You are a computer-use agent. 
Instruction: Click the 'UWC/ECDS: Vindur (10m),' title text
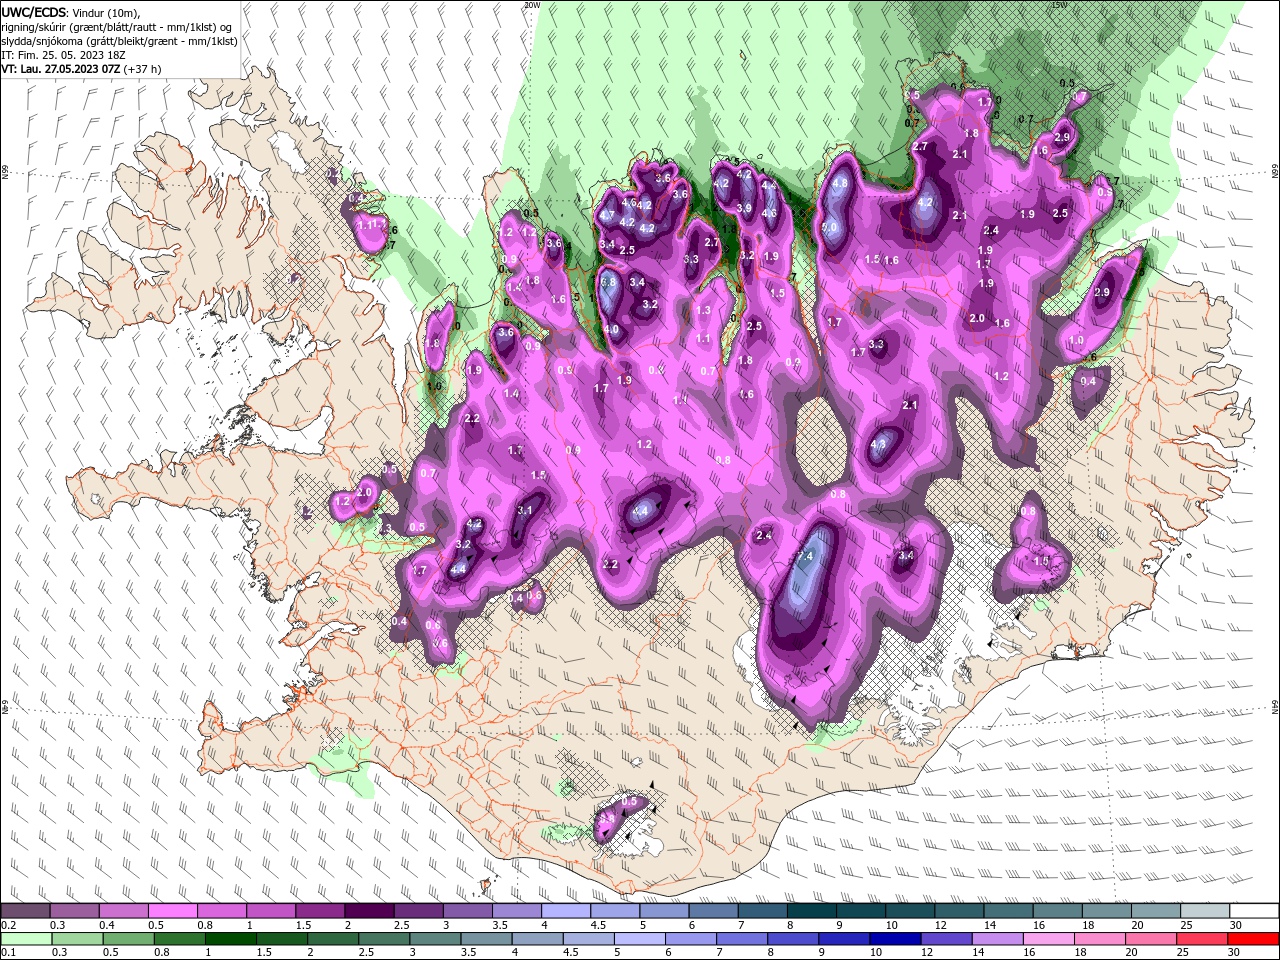click(x=71, y=13)
